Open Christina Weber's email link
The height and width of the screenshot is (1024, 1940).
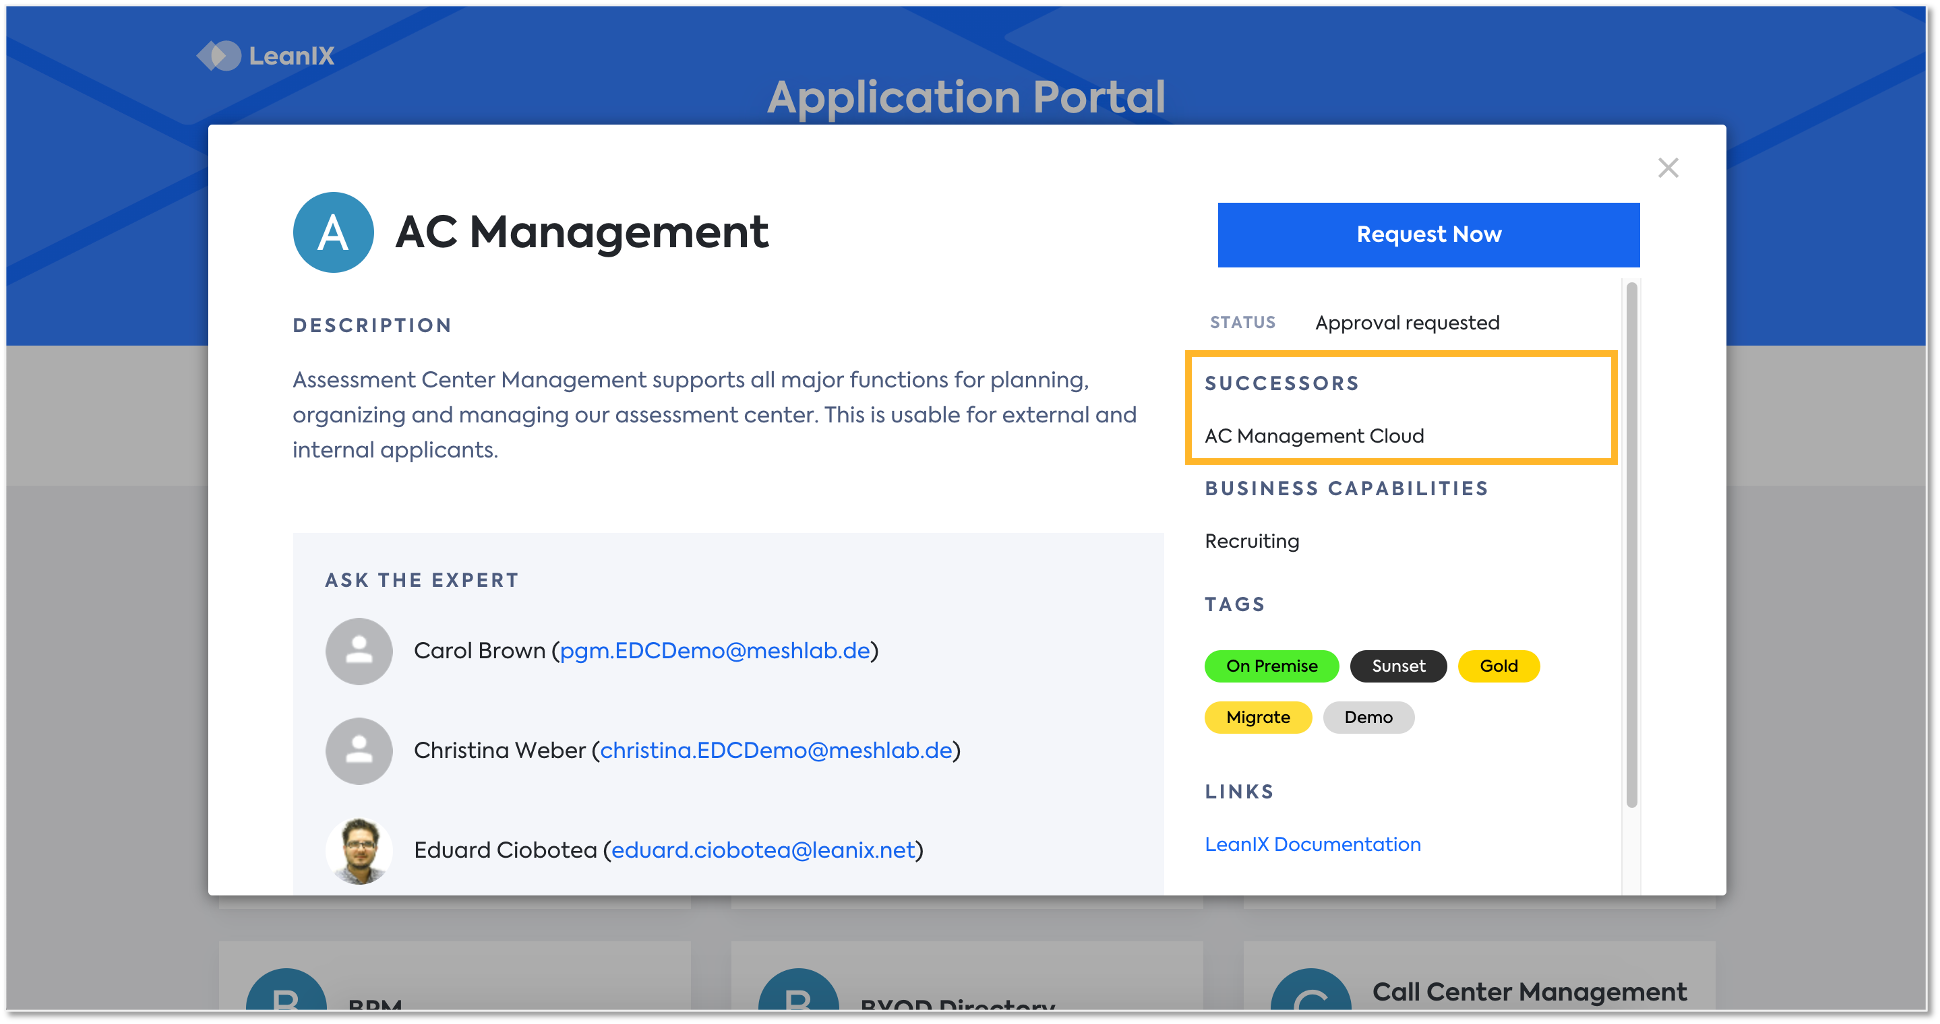click(776, 751)
